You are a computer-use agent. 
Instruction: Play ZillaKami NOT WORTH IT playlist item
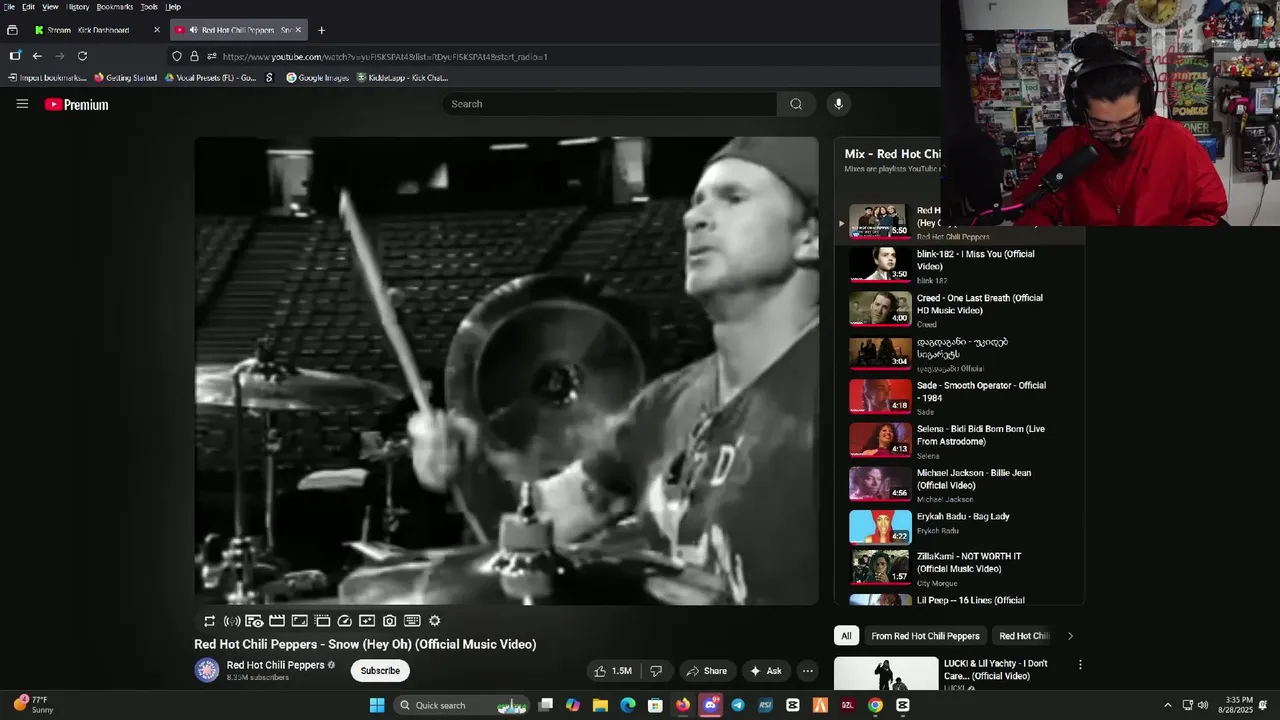coord(960,568)
